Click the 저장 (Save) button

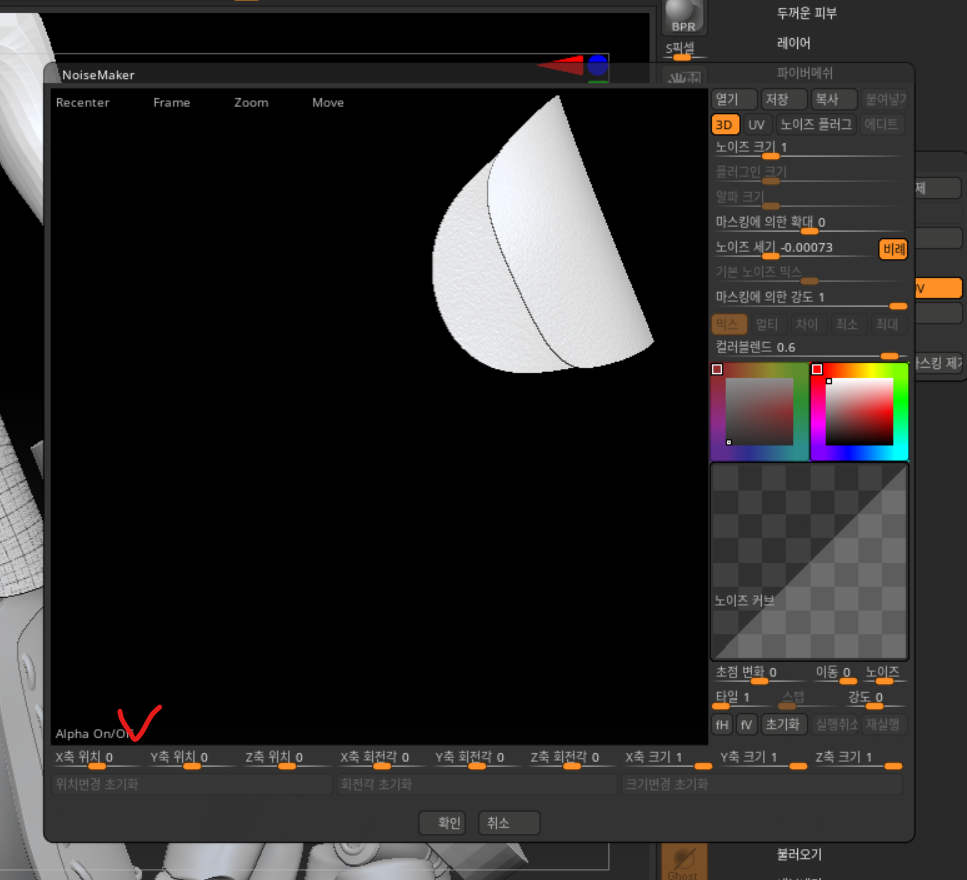[x=783, y=99]
